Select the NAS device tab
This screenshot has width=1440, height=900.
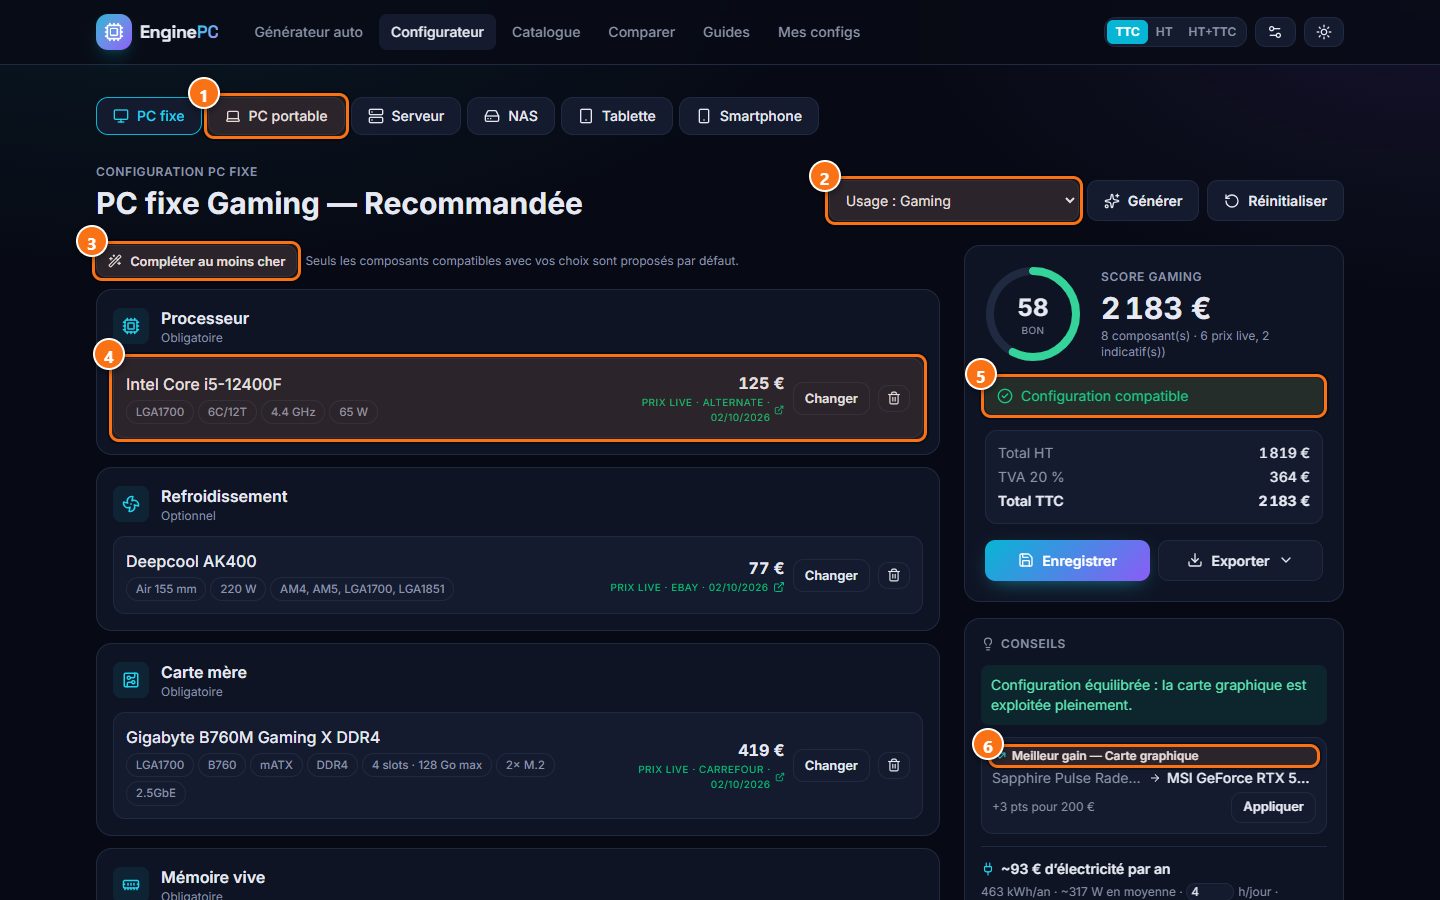click(x=511, y=116)
